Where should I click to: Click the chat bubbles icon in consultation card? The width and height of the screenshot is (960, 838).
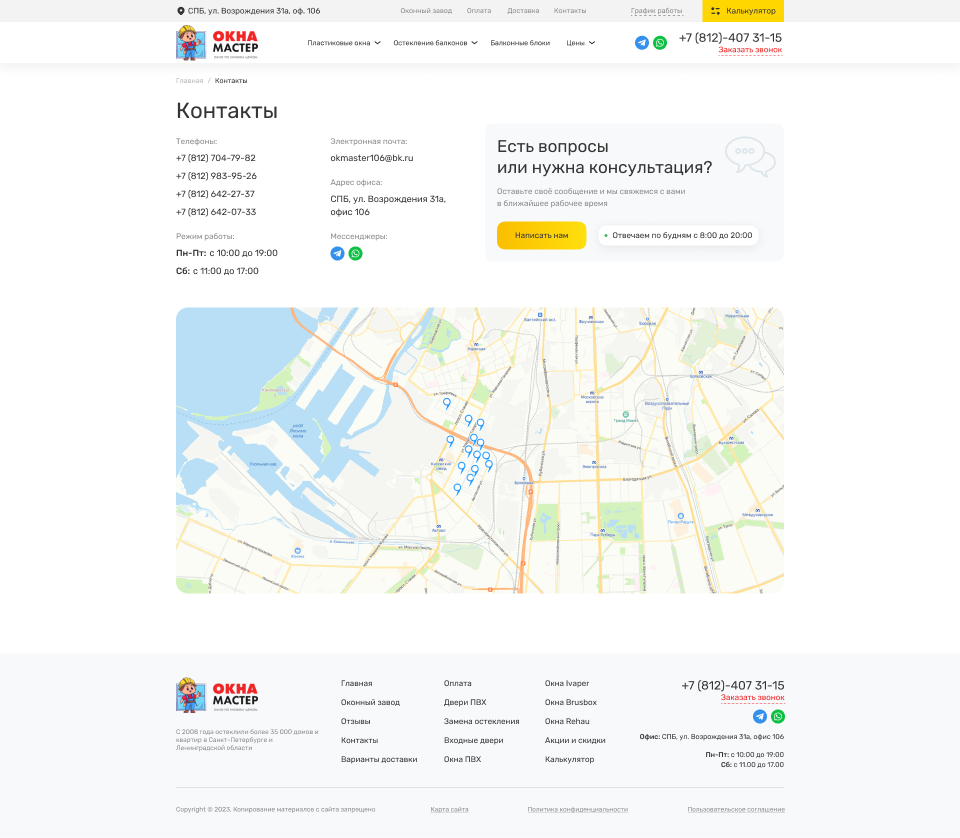click(x=750, y=157)
